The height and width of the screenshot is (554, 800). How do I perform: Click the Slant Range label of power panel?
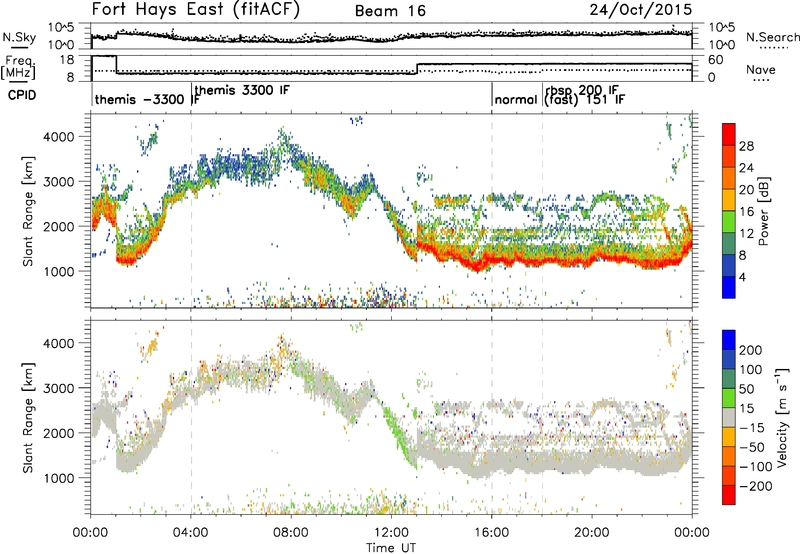[28, 211]
